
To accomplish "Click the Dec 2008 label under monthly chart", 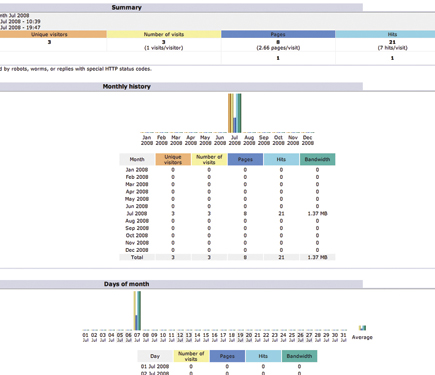I will (x=308, y=140).
